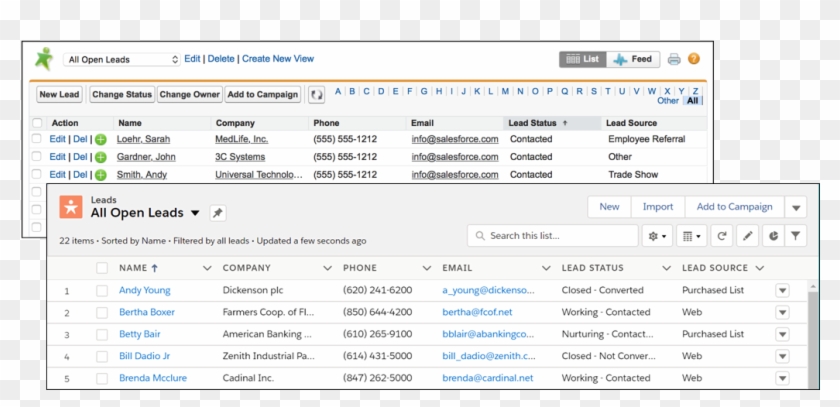
Task: Select the checkbox for Brenda Mcclure
Action: coord(102,379)
